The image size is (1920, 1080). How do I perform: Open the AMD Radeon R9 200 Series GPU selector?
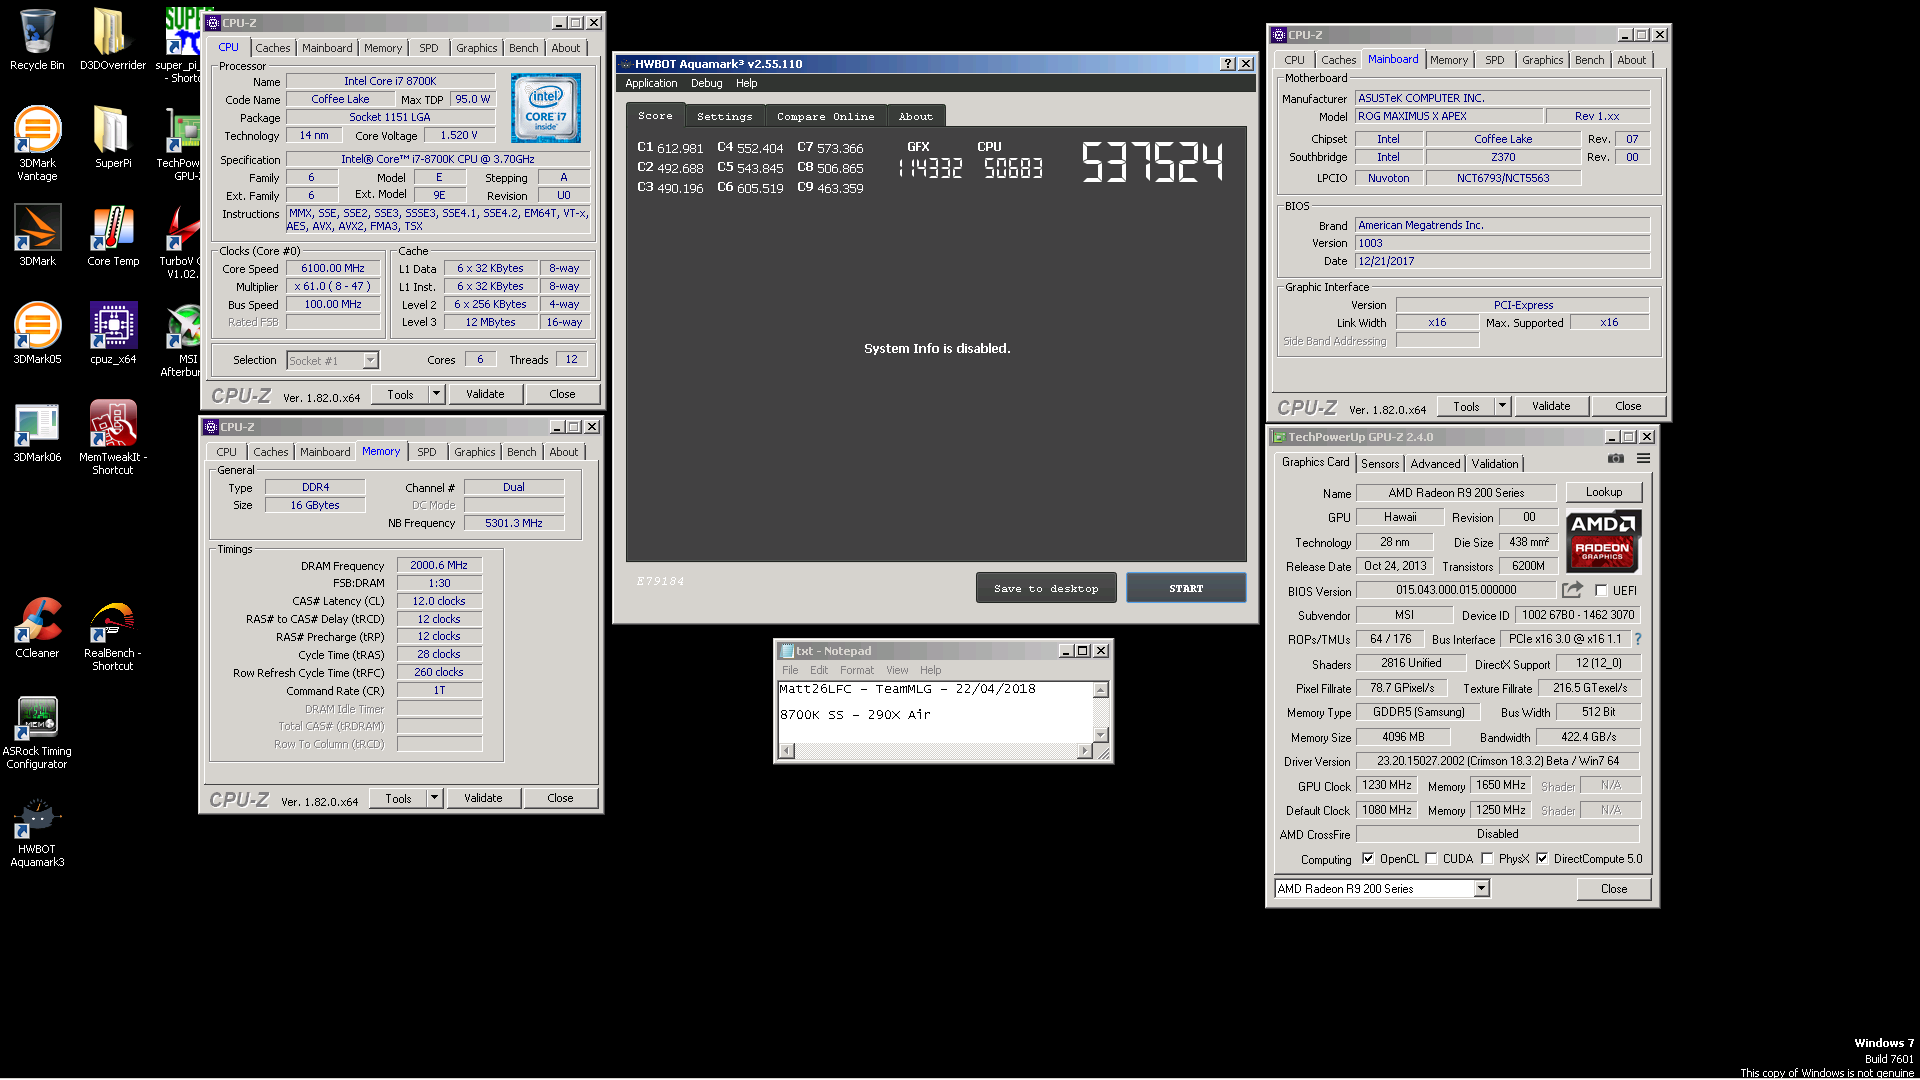tap(1382, 889)
